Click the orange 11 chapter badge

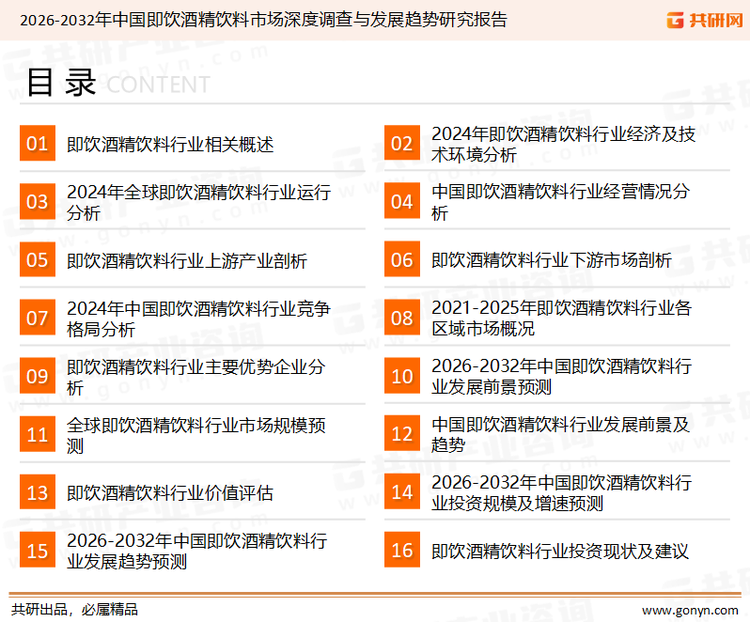click(x=37, y=434)
